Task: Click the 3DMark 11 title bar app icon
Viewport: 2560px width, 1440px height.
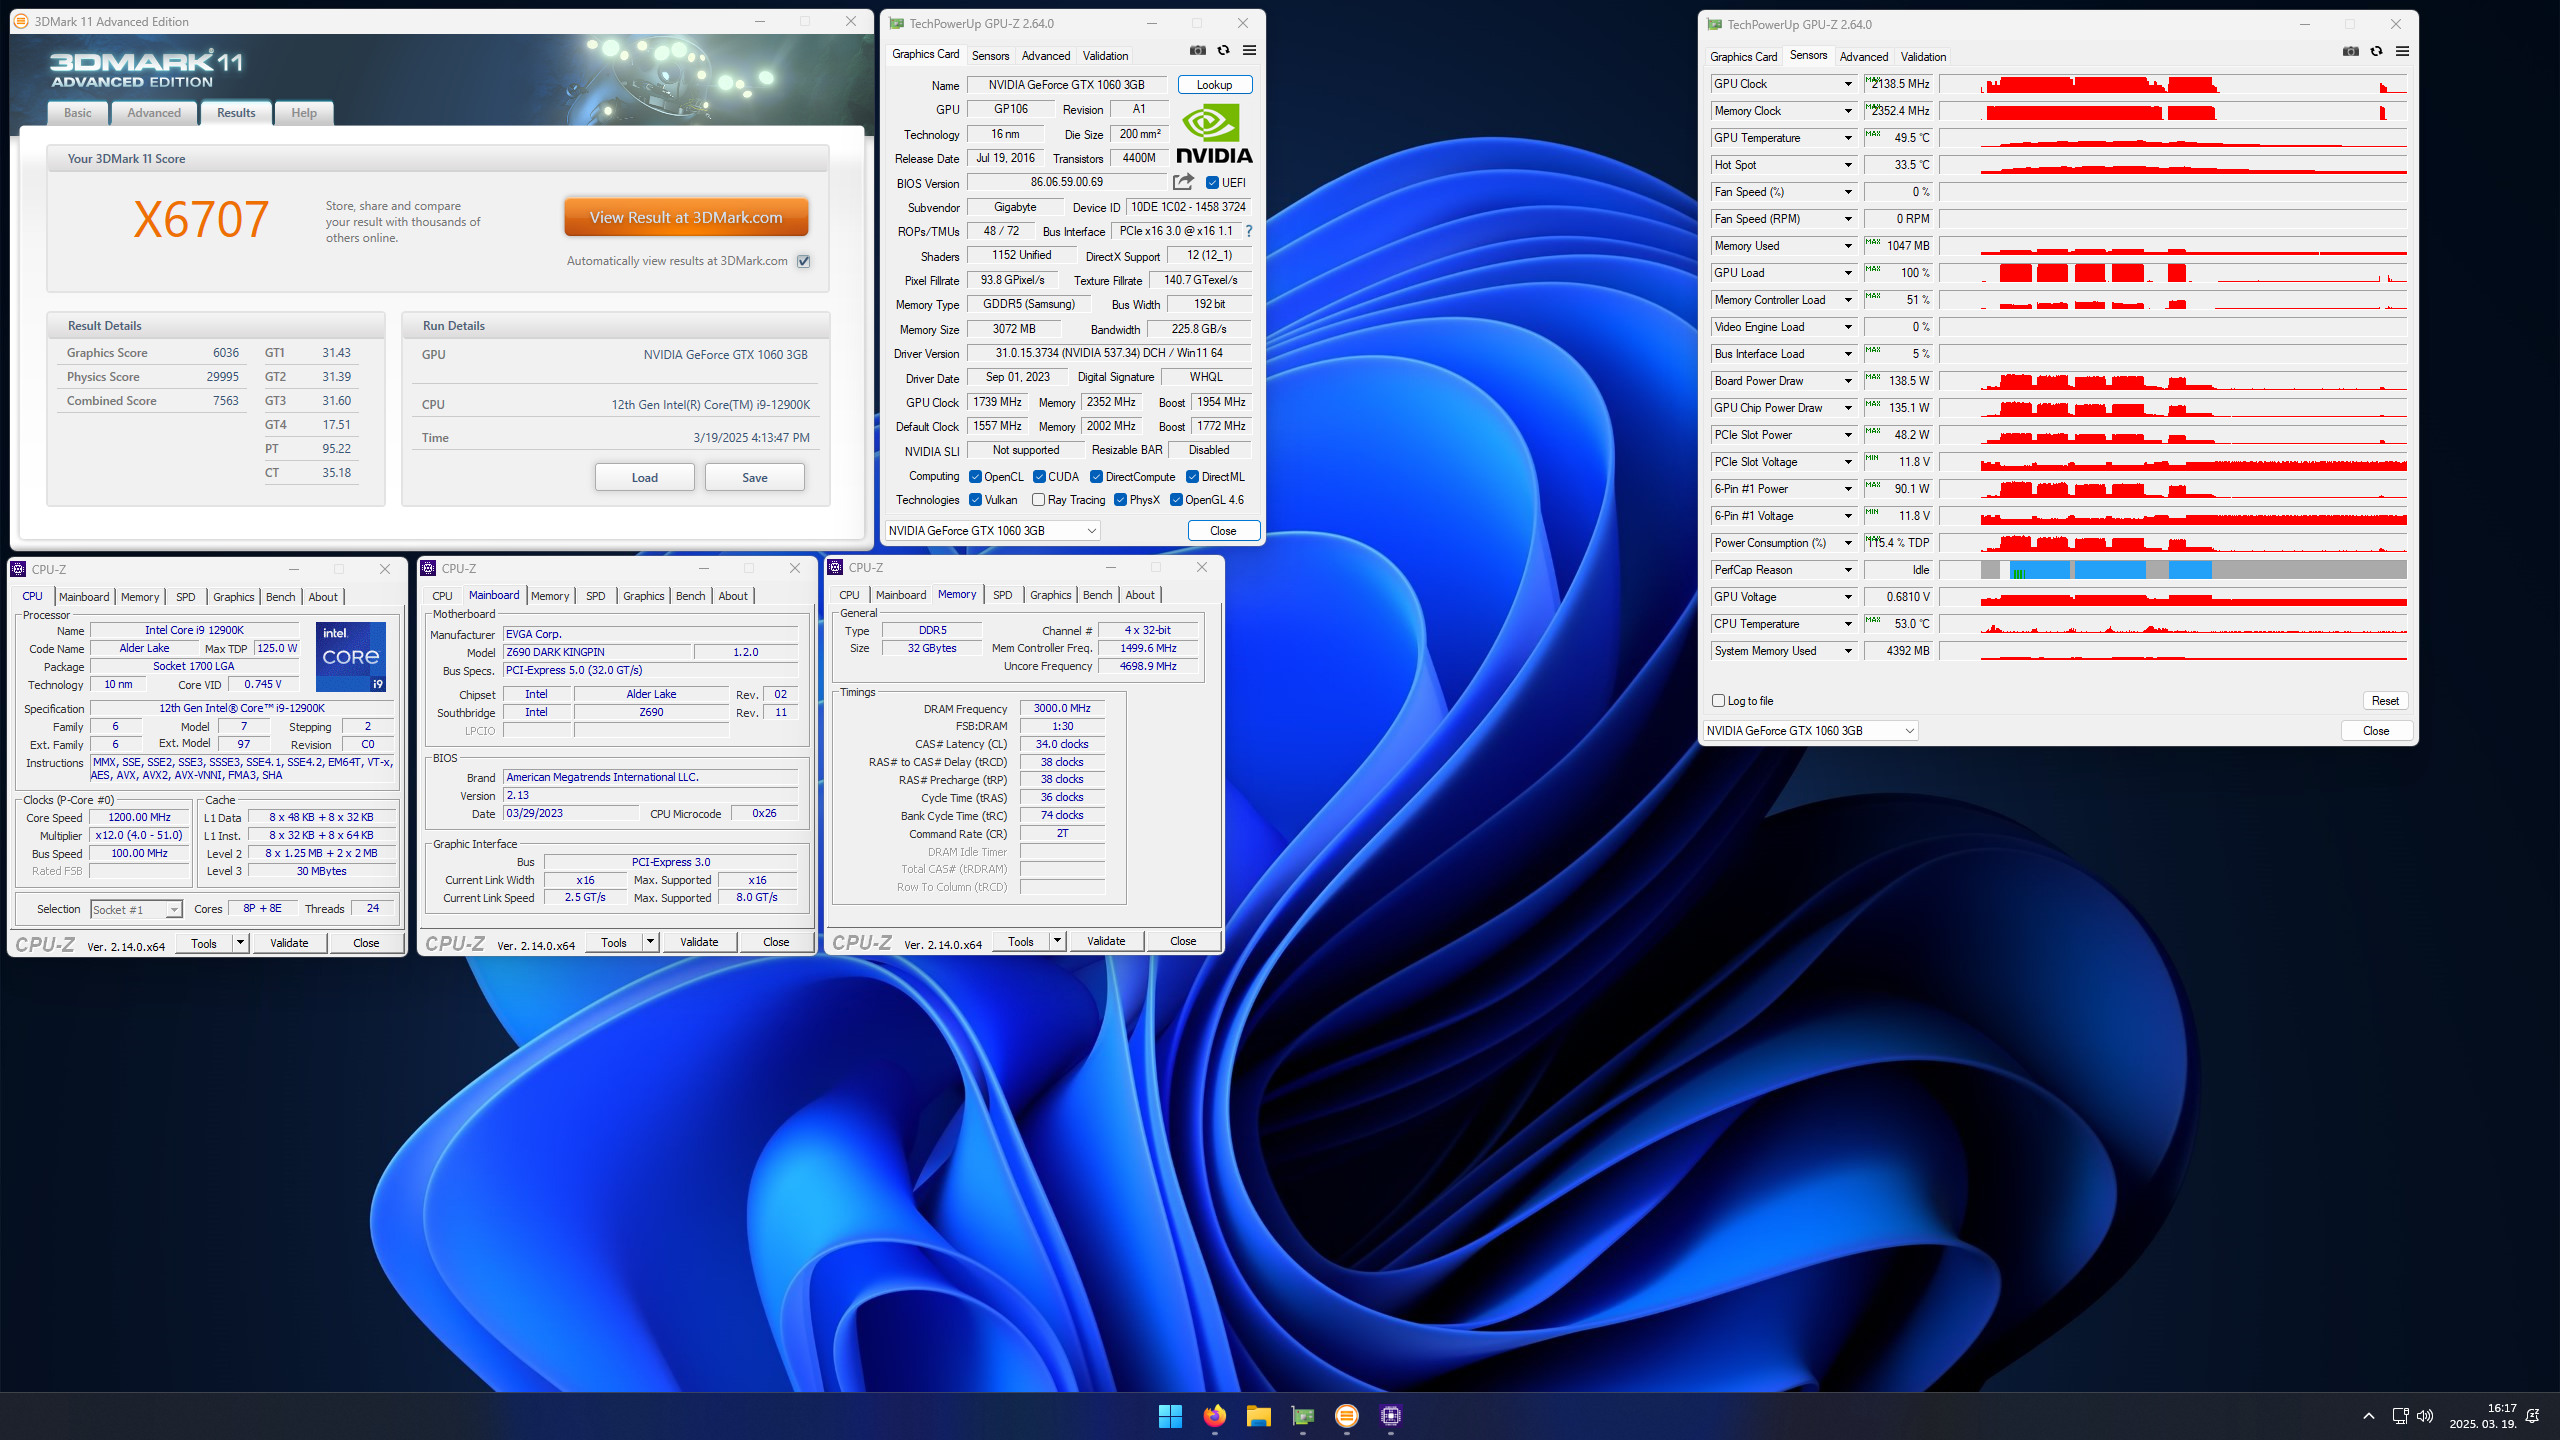Action: coord(21,21)
